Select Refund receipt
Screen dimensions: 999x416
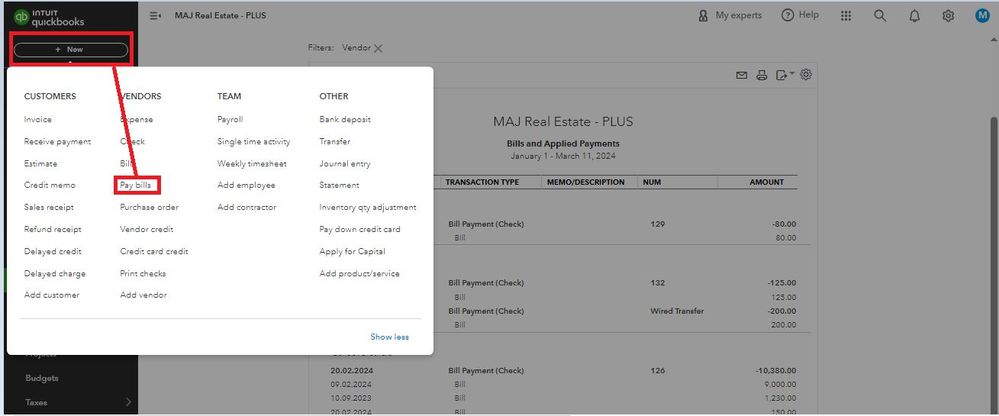click(52, 229)
